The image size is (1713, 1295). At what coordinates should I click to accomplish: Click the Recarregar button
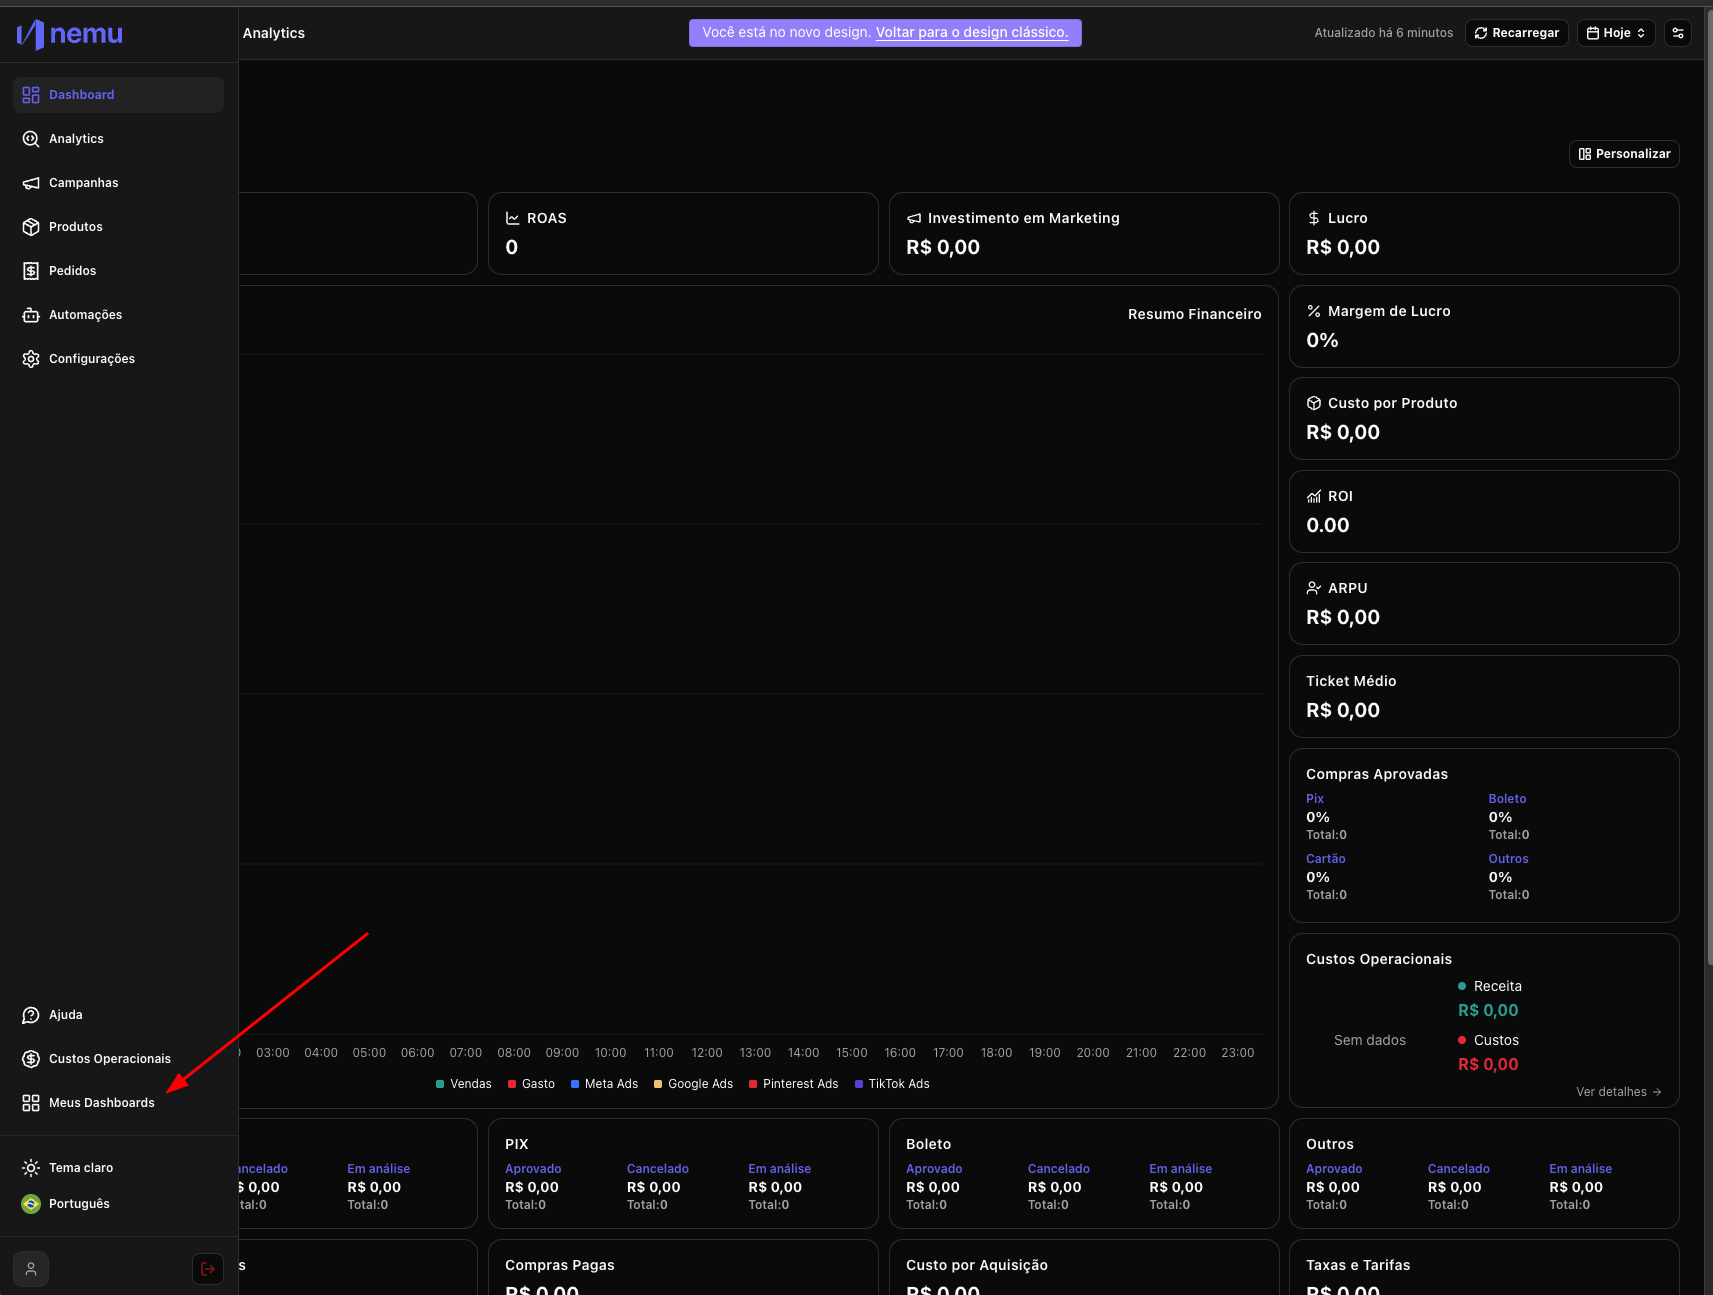pos(1517,33)
